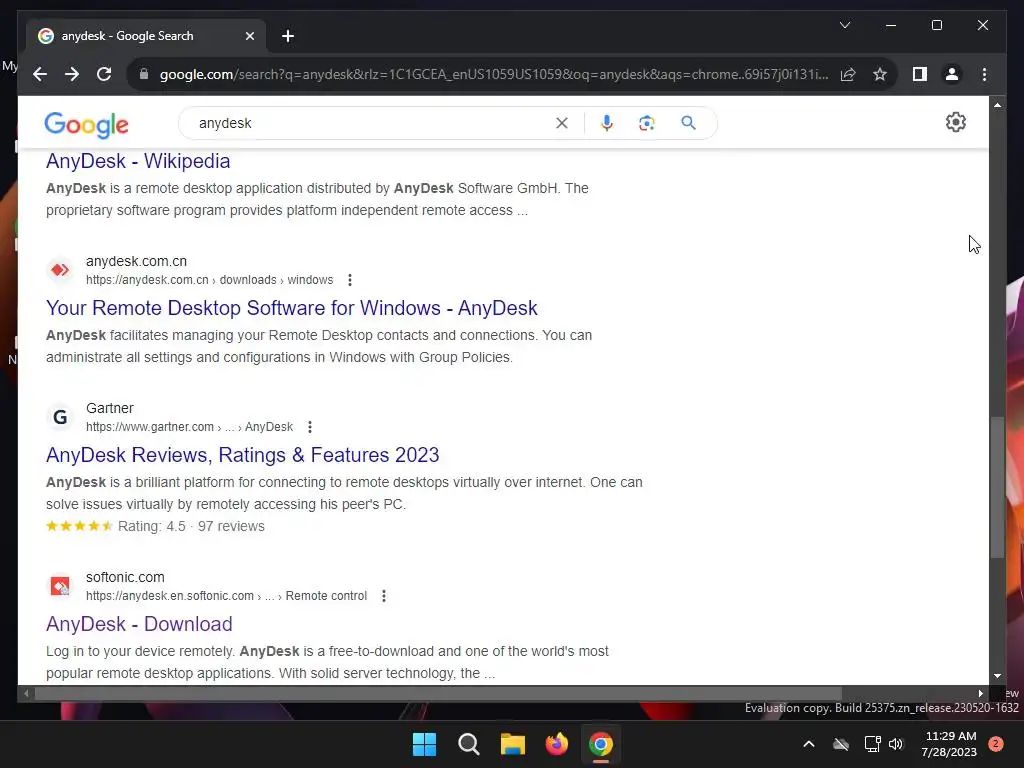Image resolution: width=1024 pixels, height=768 pixels.
Task: Close the anydesk Google Search tab
Action: tap(249, 36)
